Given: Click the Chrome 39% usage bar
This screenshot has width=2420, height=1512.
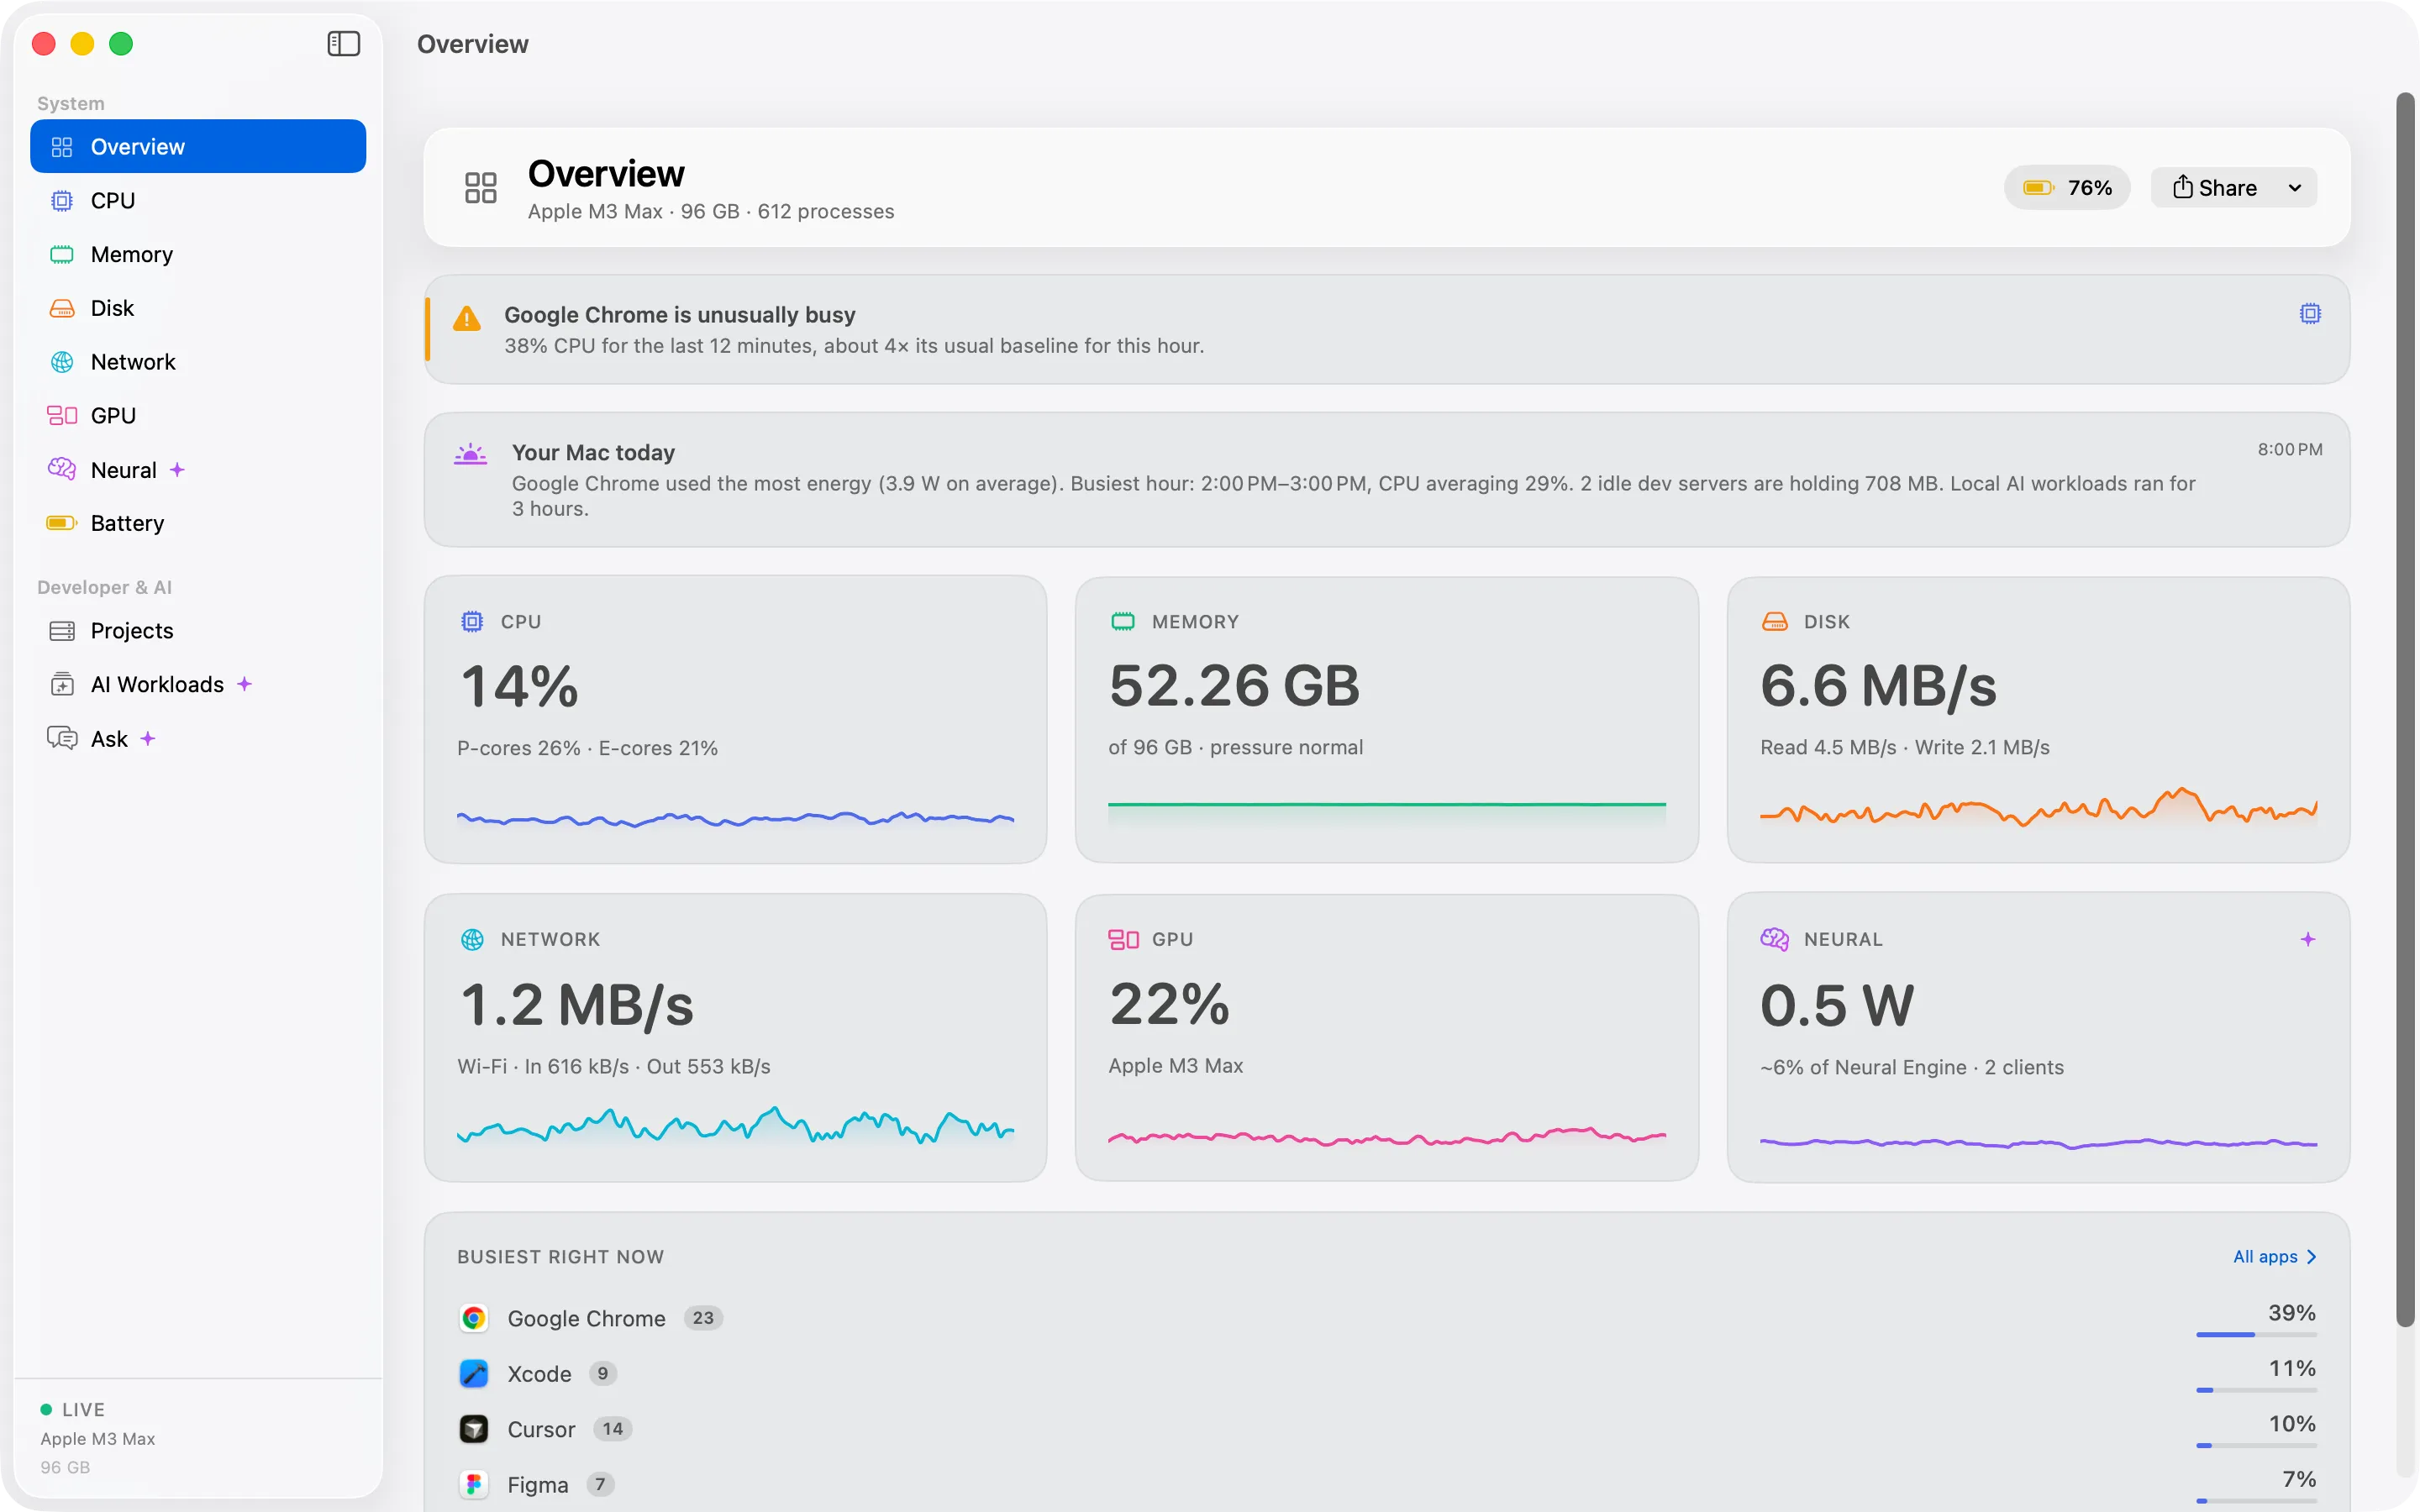Looking at the screenshot, I should tap(2256, 1334).
